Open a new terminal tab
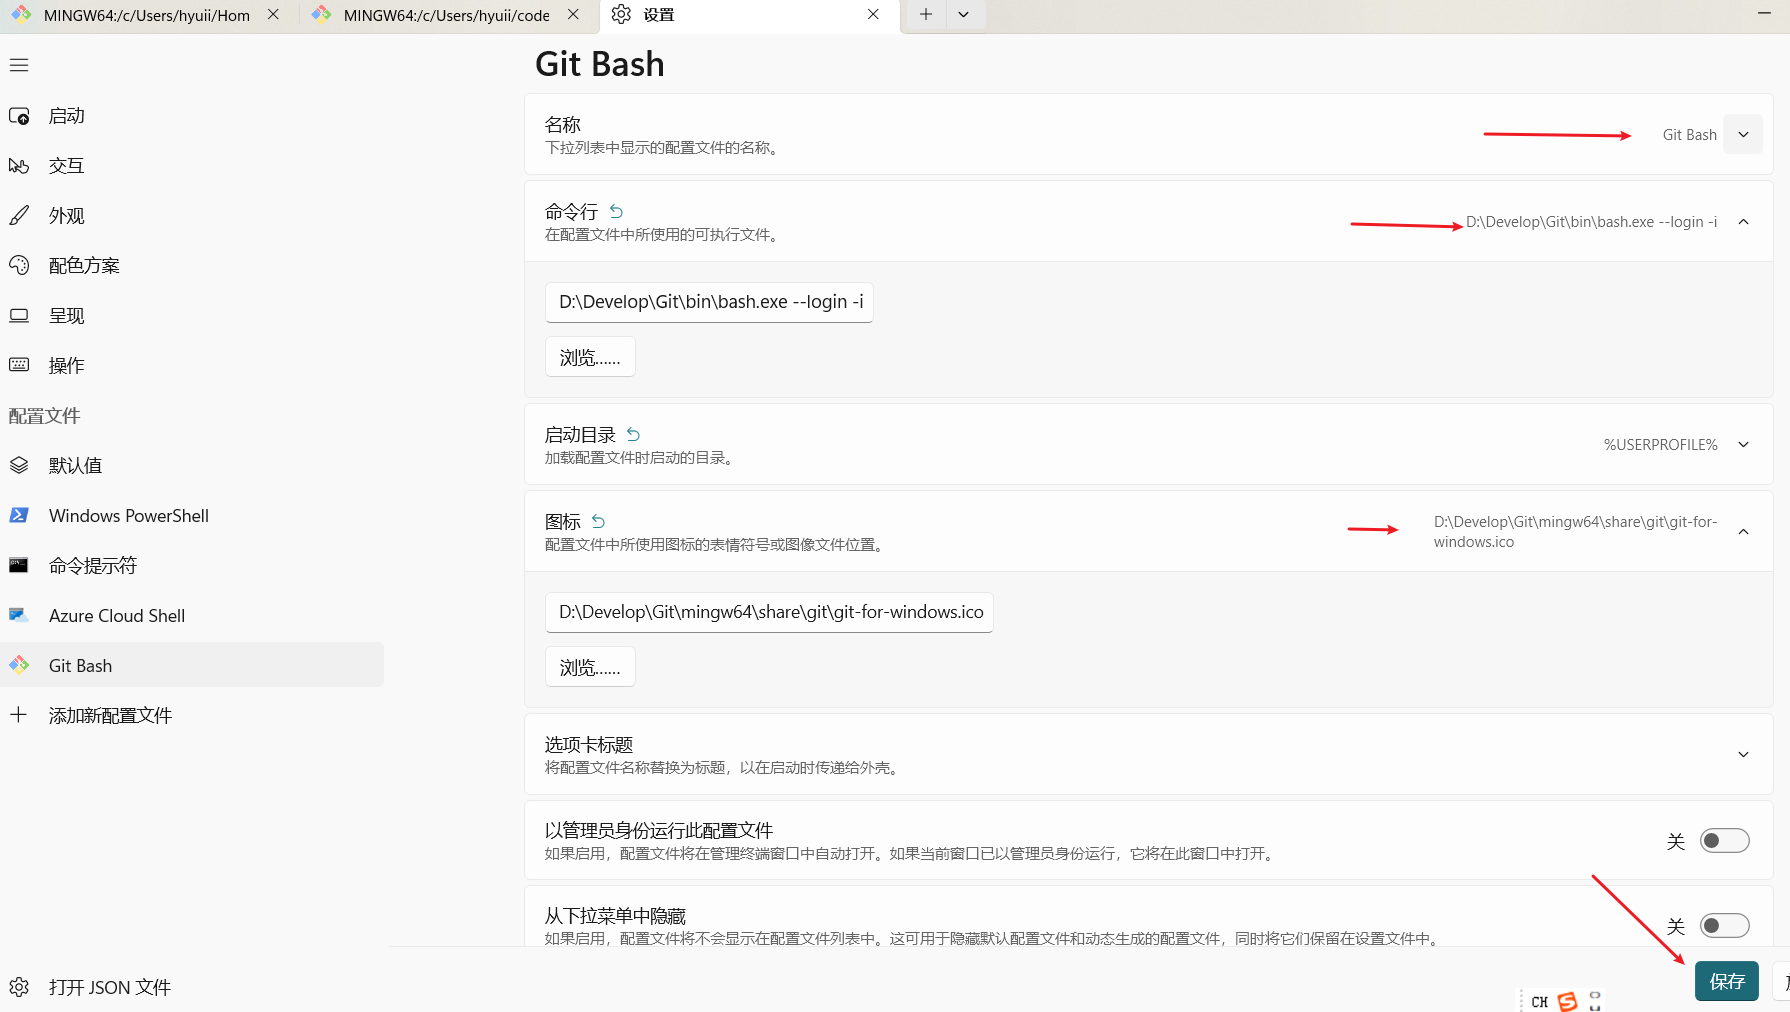The image size is (1790, 1012). tap(926, 14)
